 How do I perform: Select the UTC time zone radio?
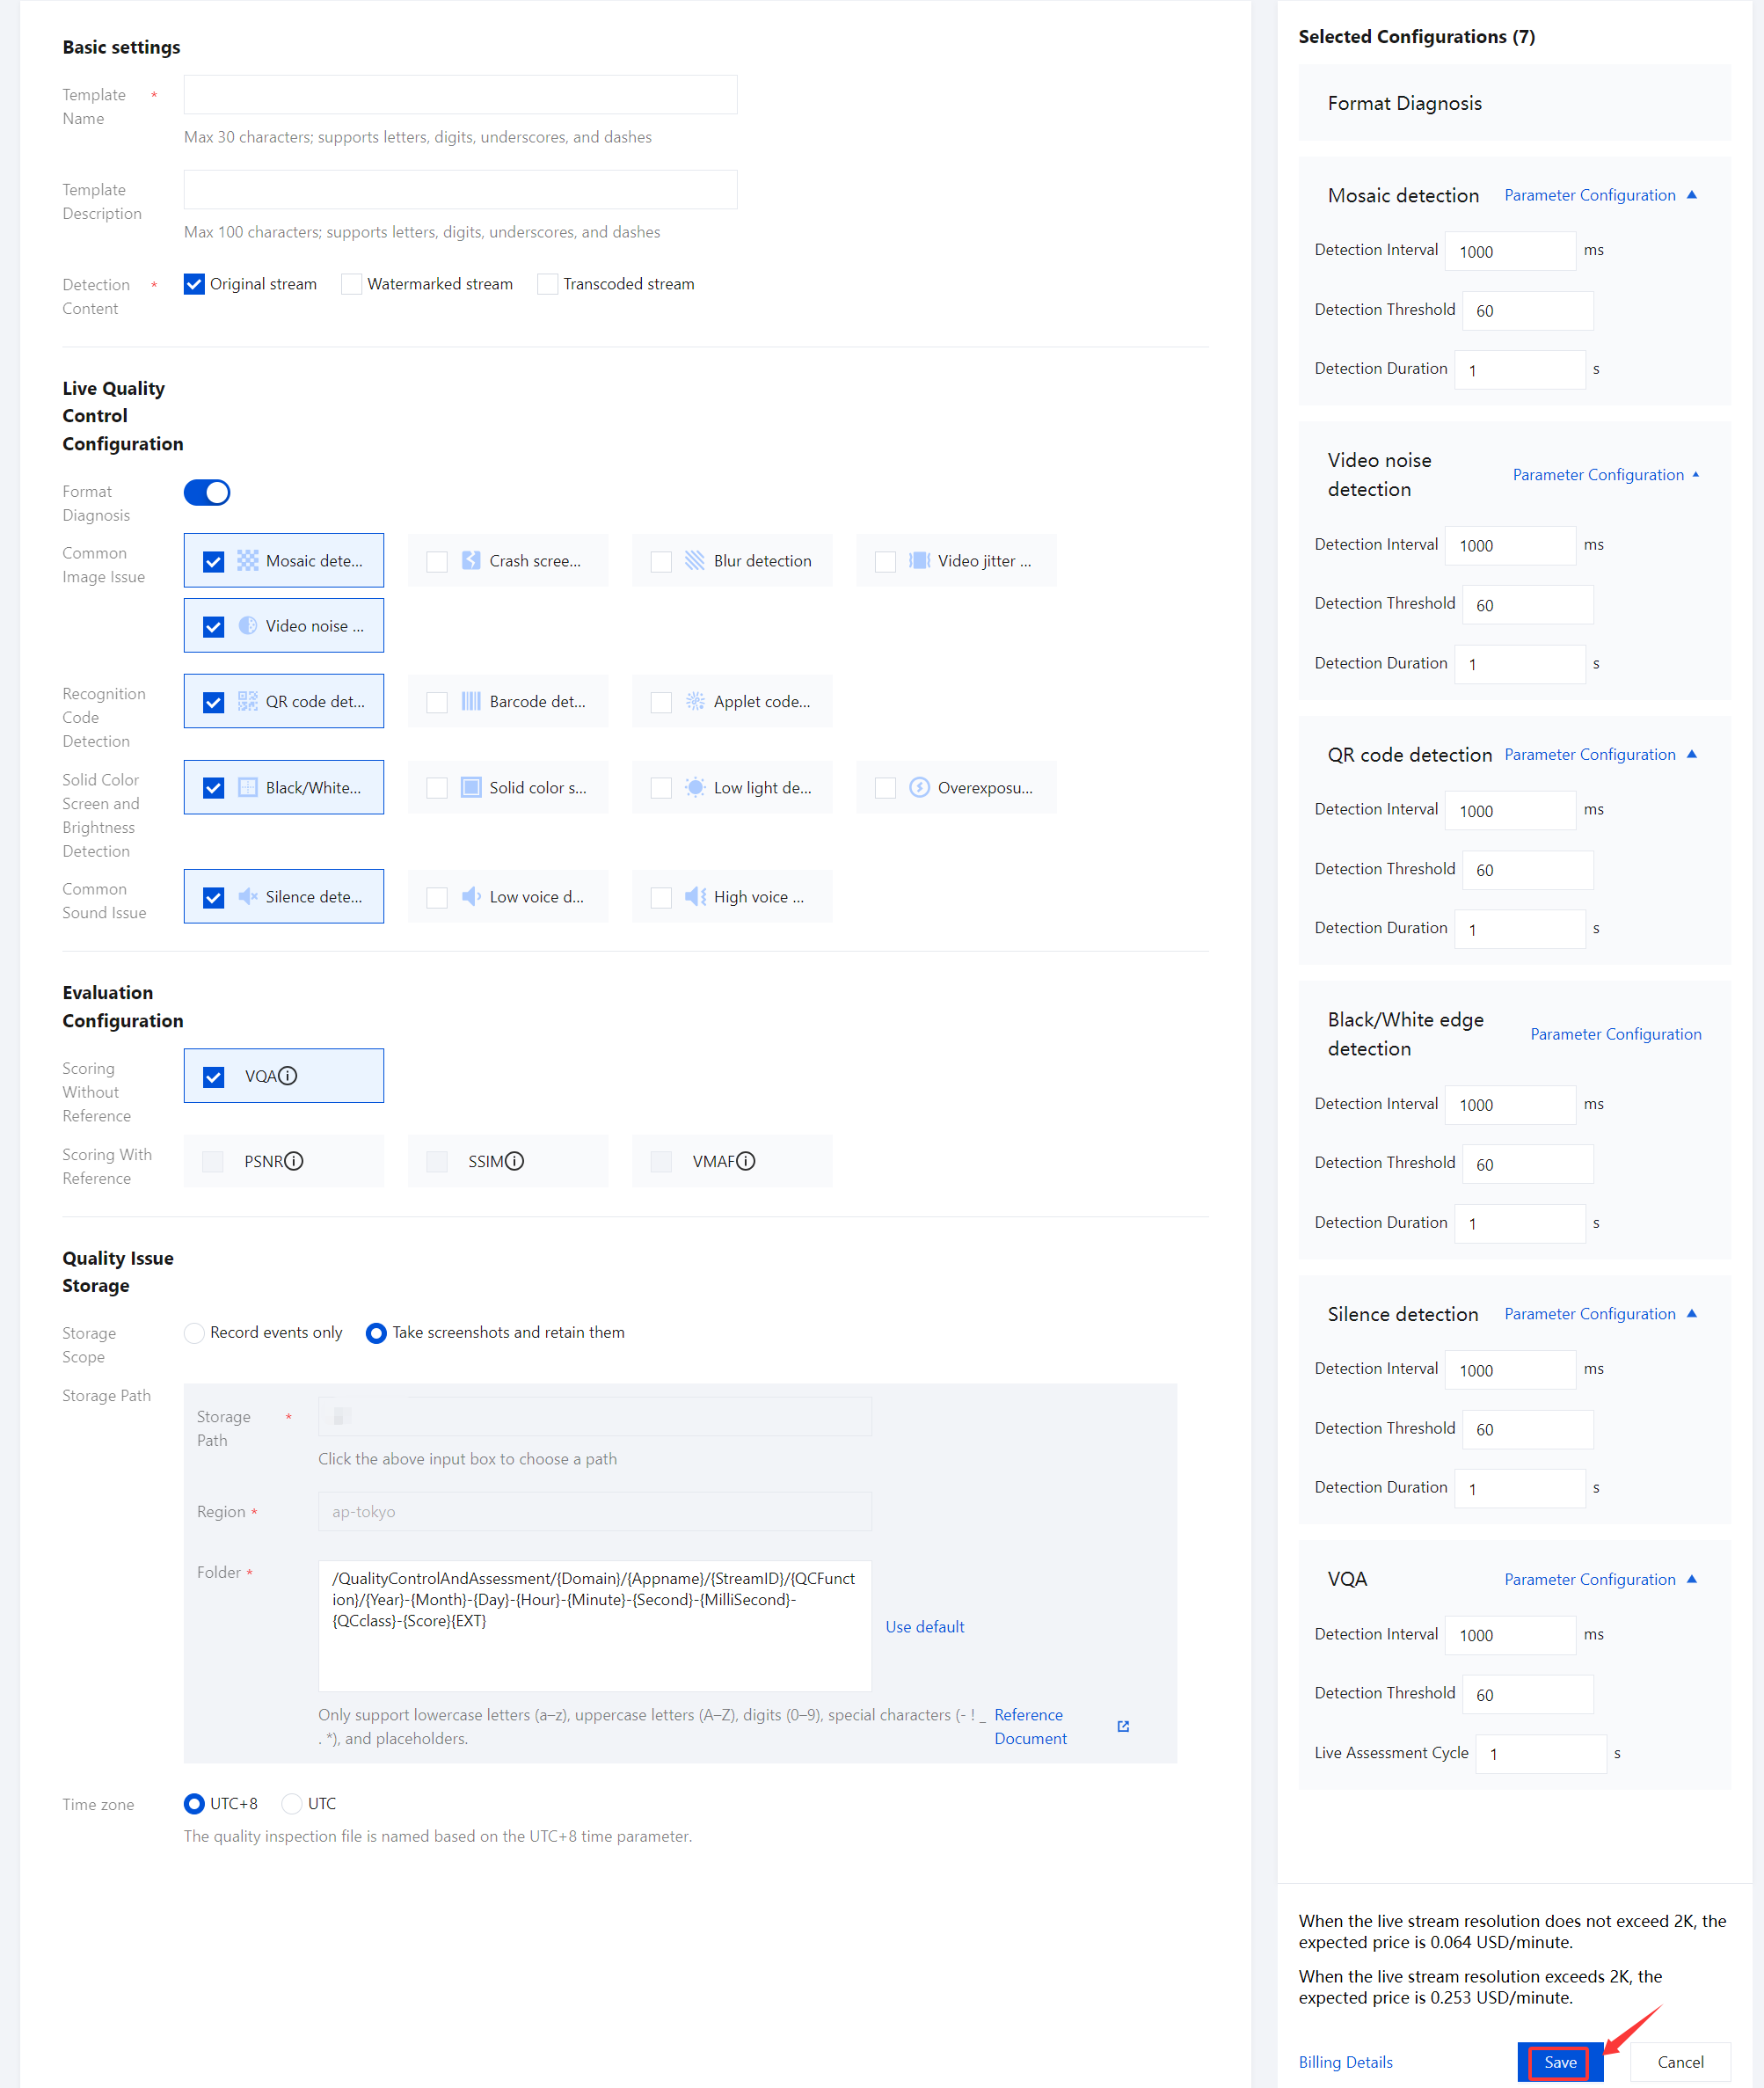292,1804
